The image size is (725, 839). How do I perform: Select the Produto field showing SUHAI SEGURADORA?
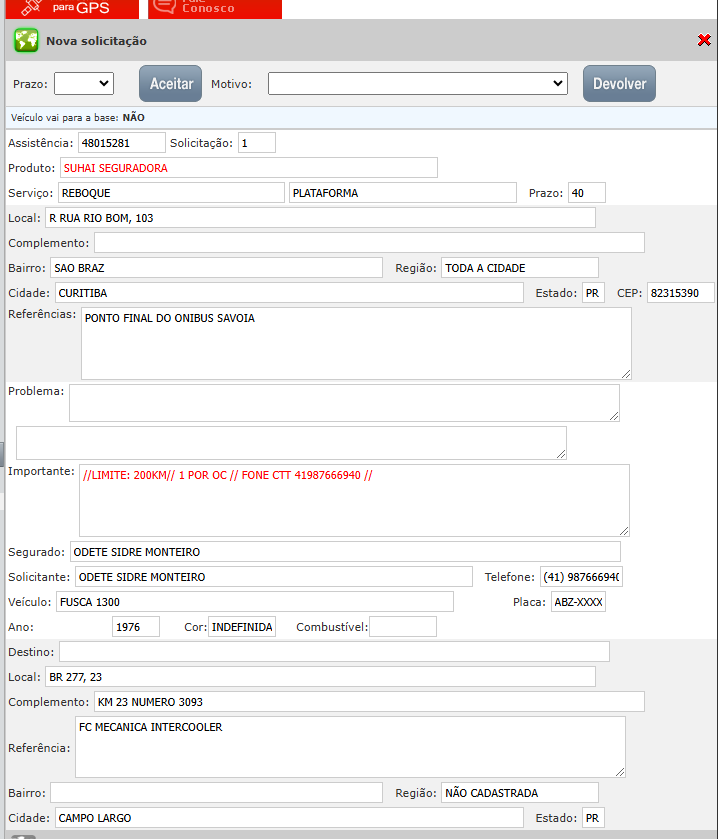[248, 168]
